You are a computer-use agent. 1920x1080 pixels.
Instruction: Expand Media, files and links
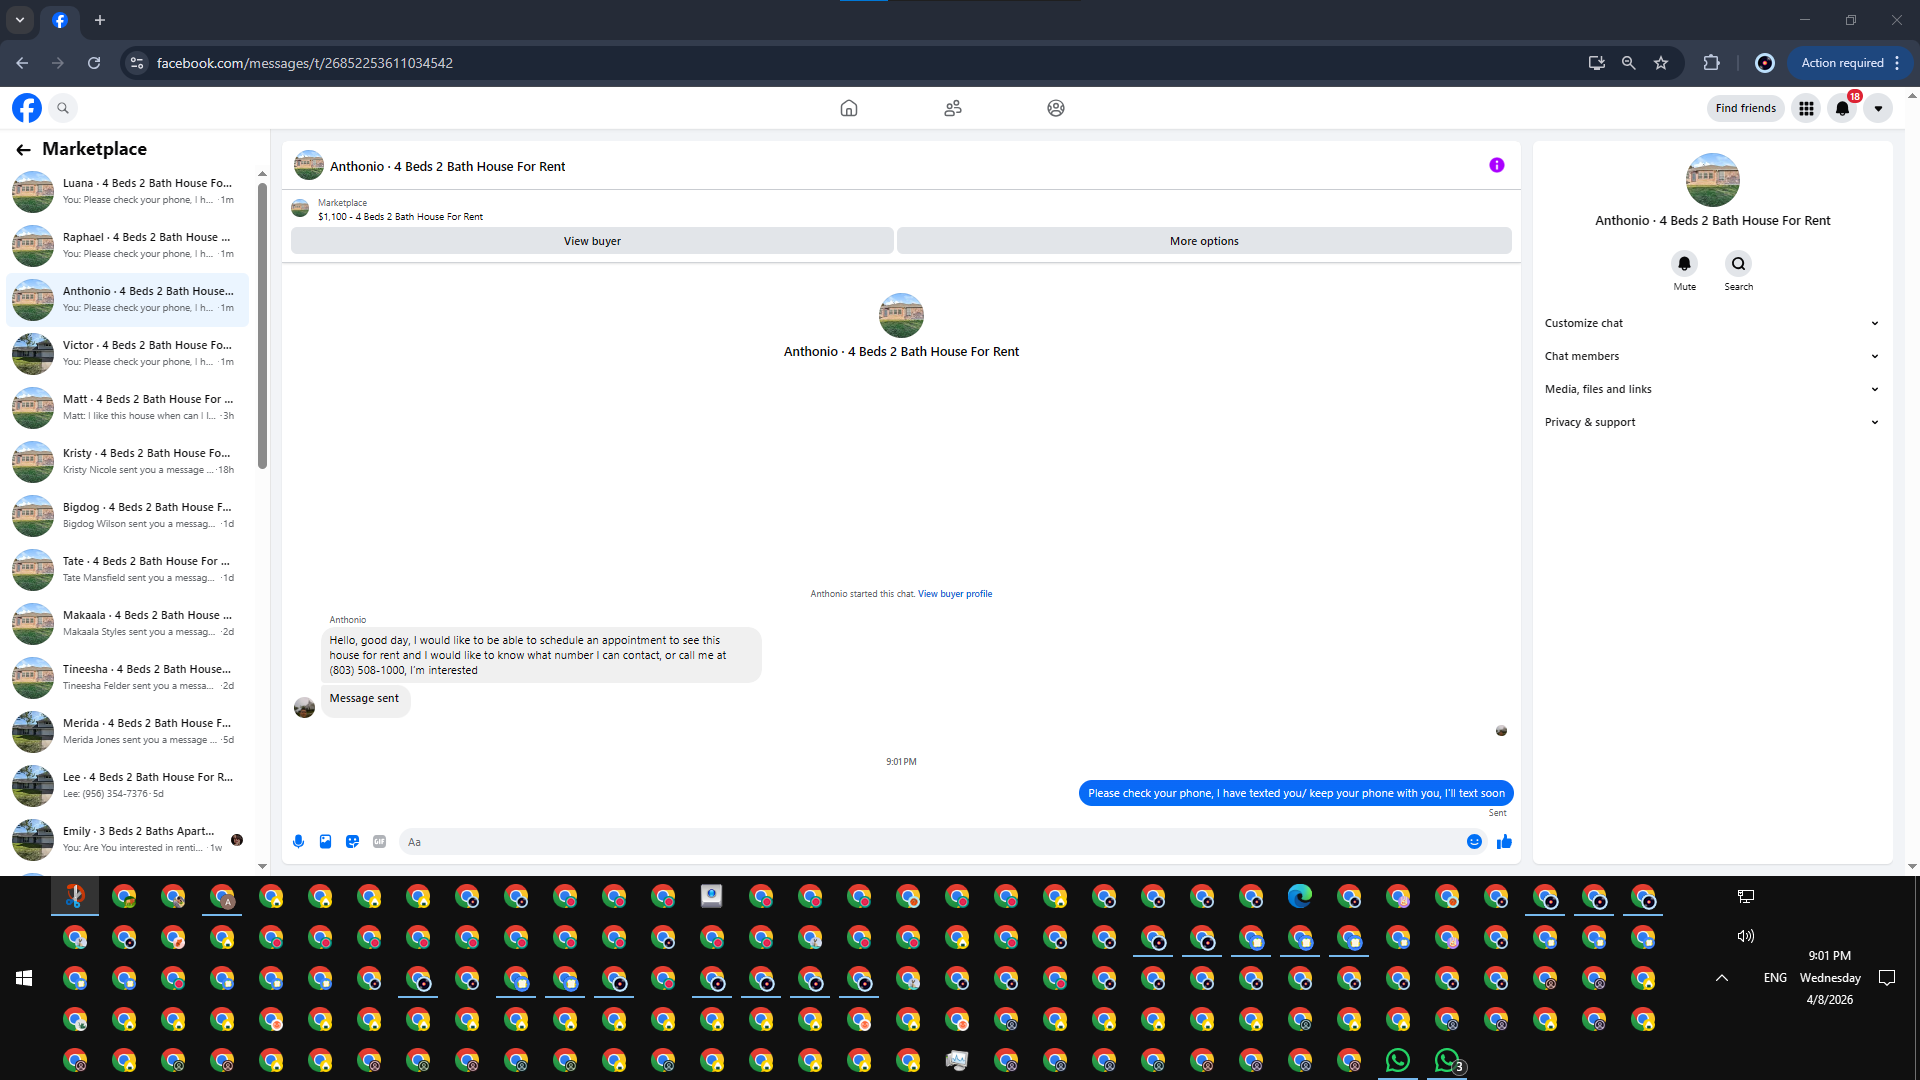1711,389
